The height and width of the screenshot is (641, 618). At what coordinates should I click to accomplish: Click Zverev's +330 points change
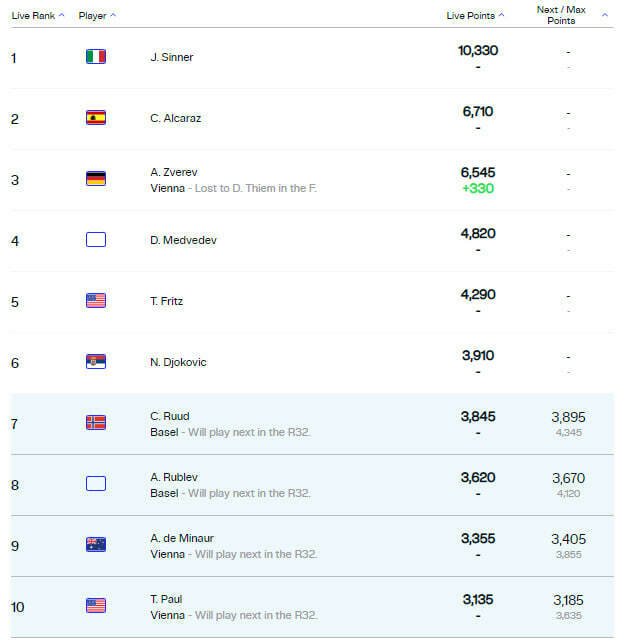(x=479, y=188)
